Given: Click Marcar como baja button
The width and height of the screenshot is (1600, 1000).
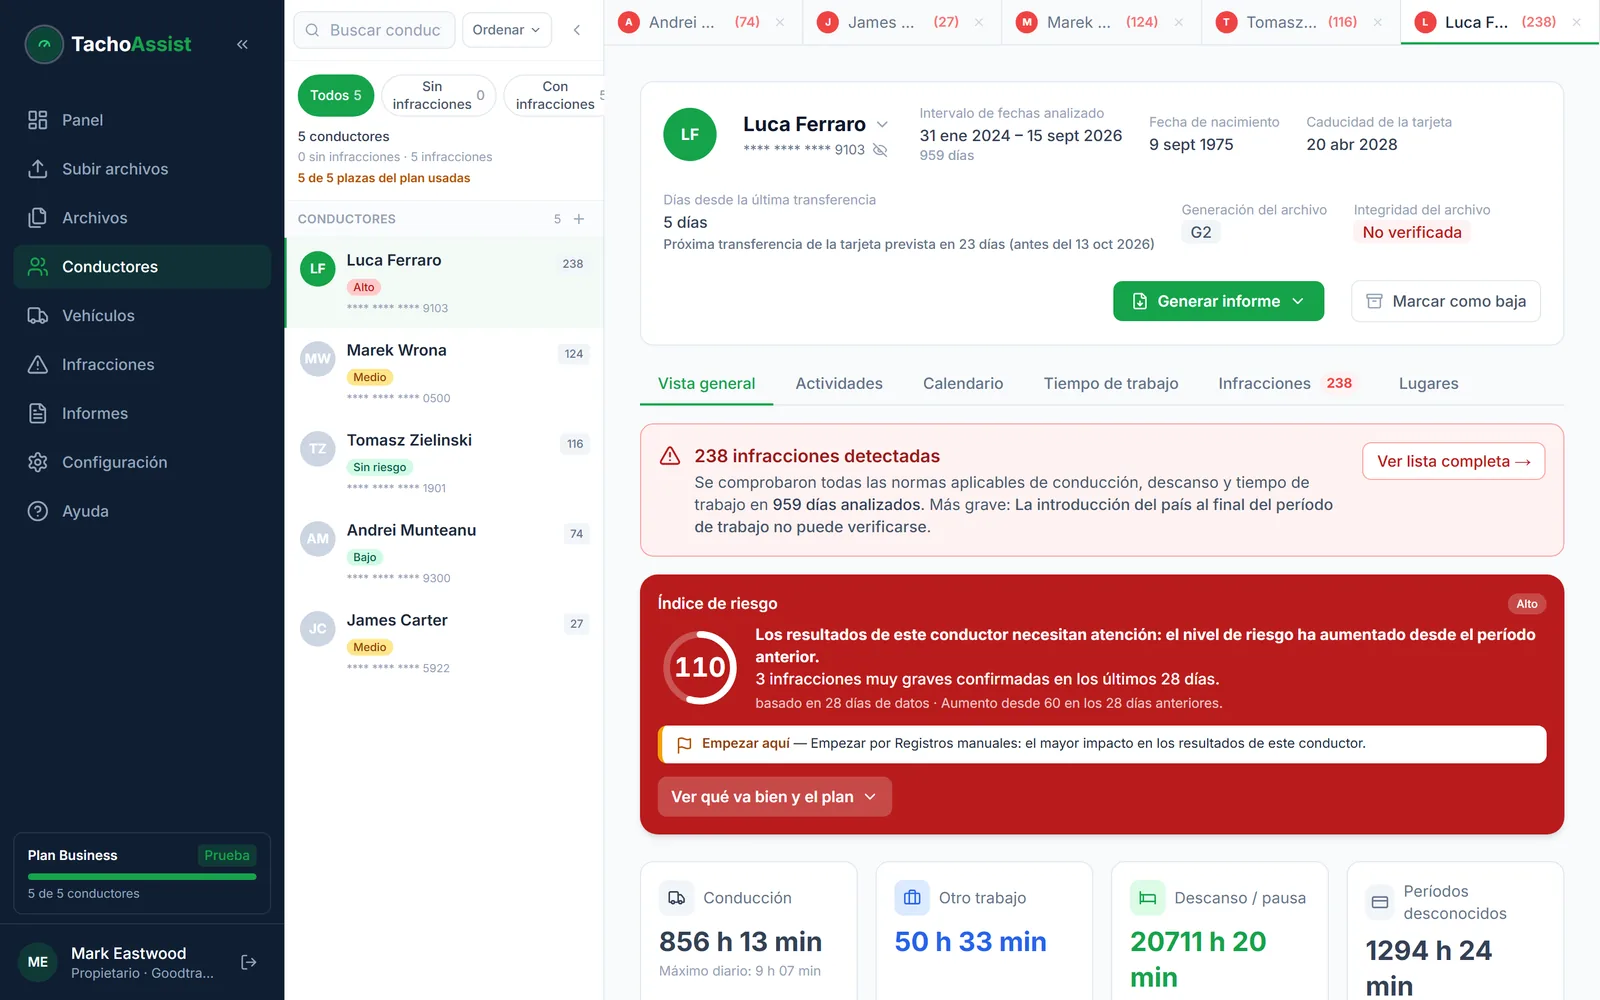Looking at the screenshot, I should point(1445,301).
